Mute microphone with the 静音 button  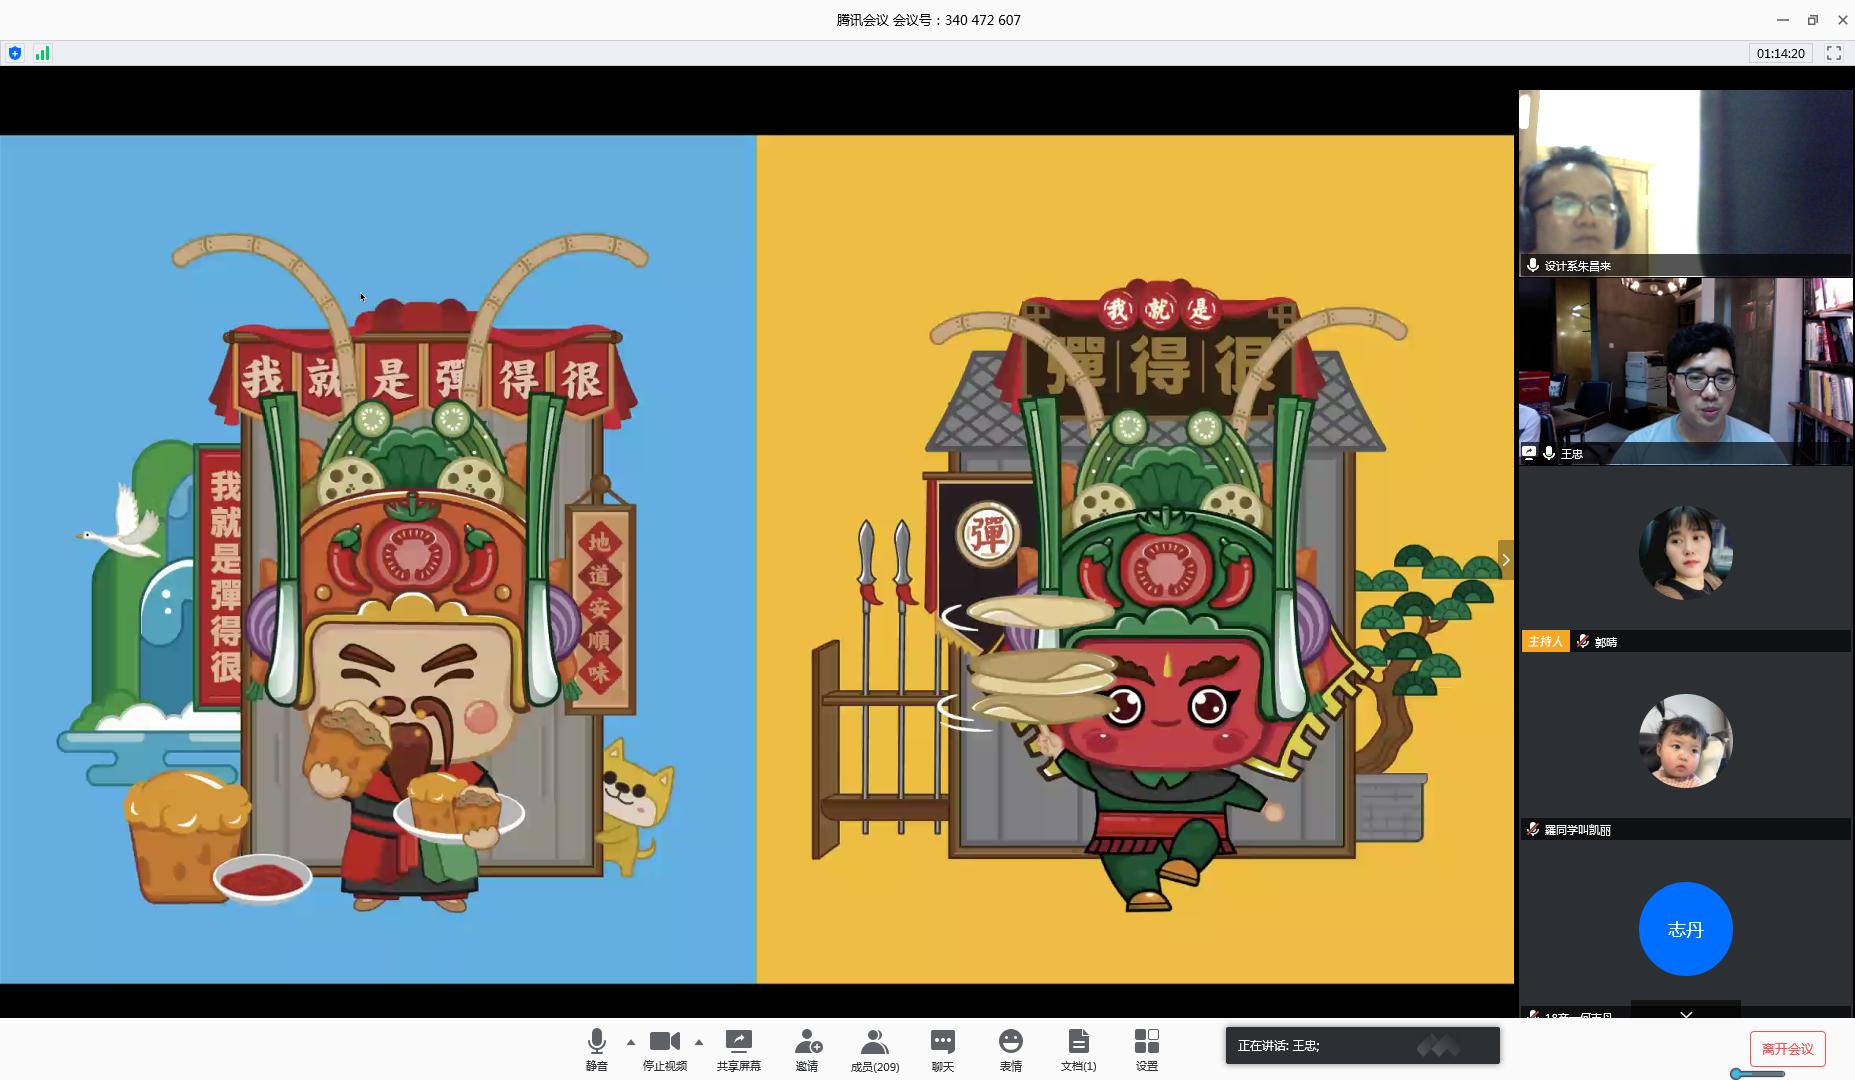pos(596,1049)
